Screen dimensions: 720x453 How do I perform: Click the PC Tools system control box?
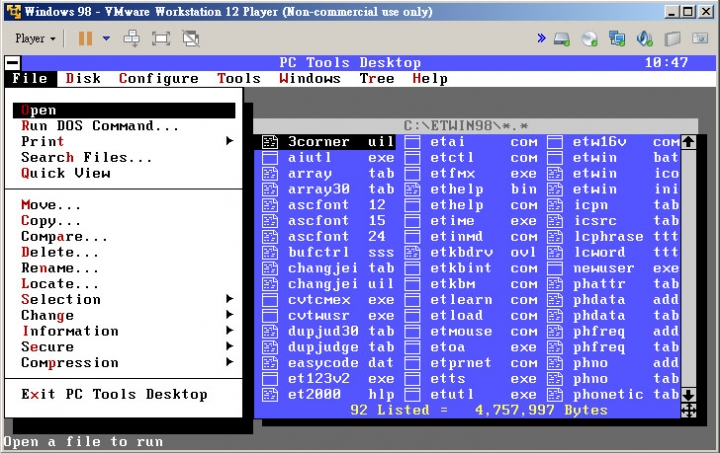tap(13, 62)
